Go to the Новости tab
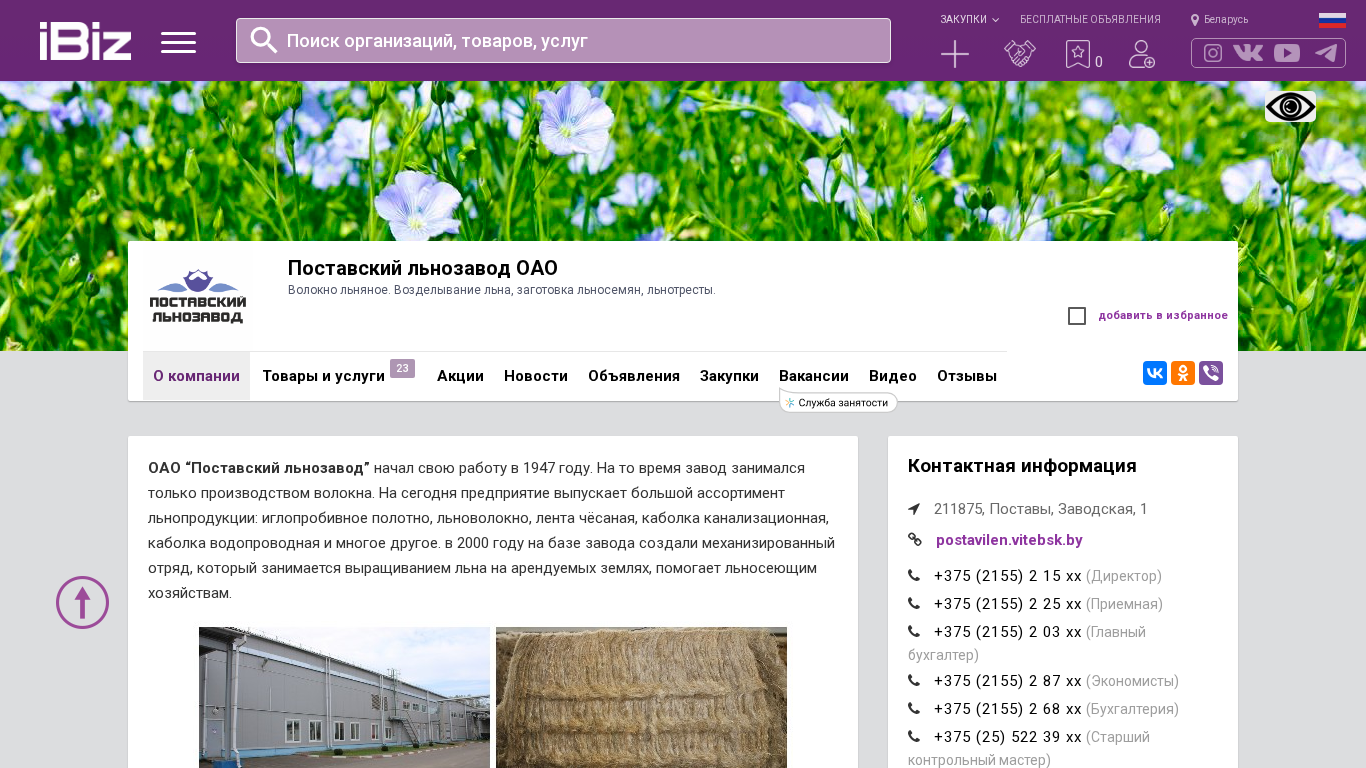This screenshot has height=768, width=1366. [536, 376]
